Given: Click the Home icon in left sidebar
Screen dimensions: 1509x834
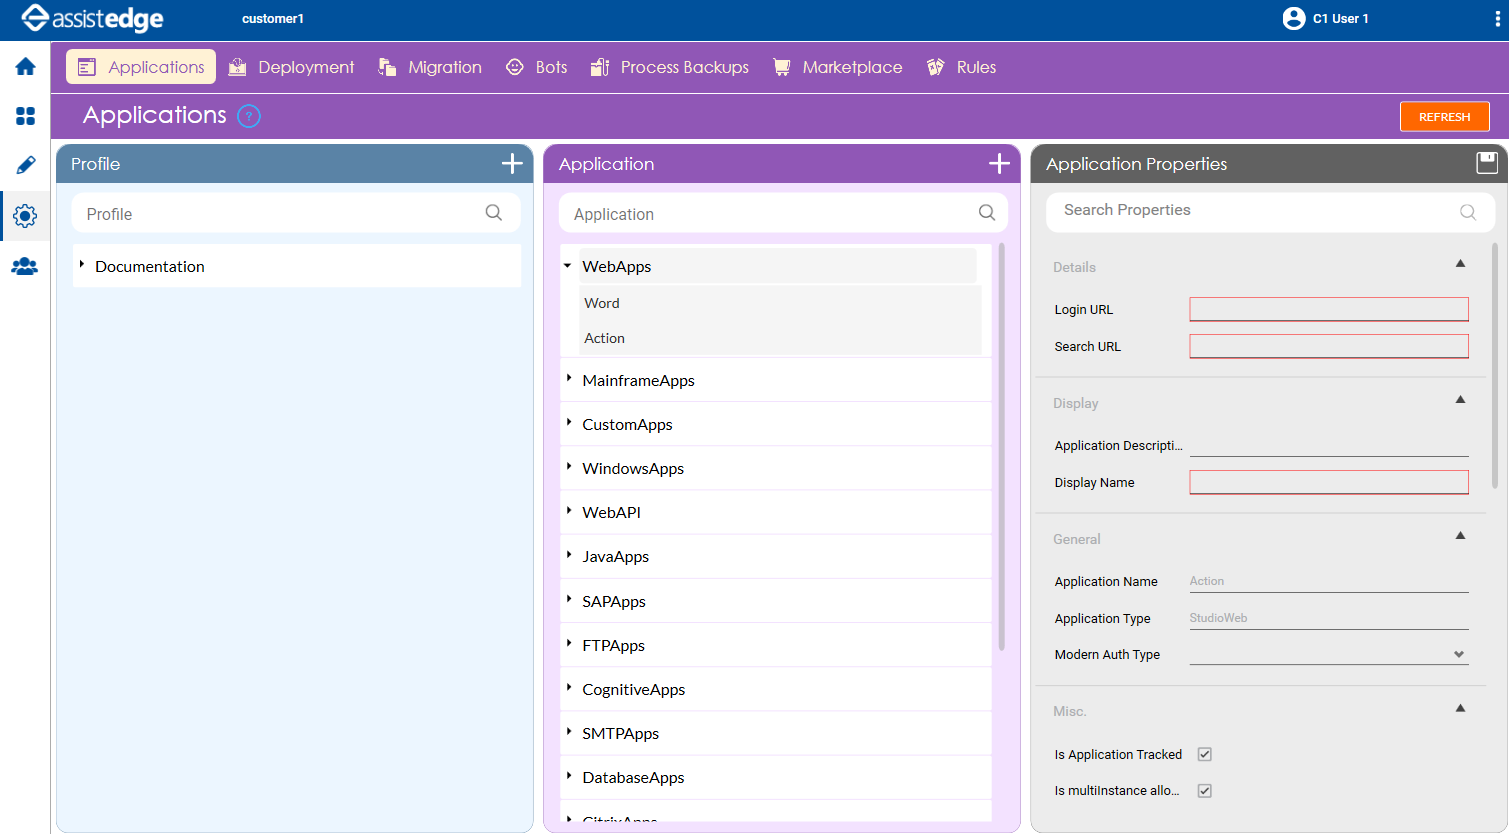Looking at the screenshot, I should click(25, 67).
